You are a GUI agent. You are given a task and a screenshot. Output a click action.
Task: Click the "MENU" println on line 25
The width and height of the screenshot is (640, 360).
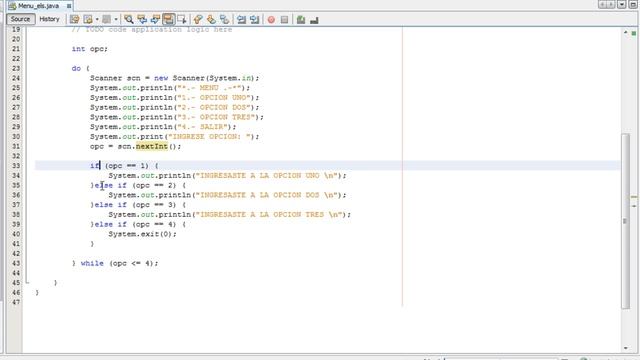pyautogui.click(x=170, y=88)
